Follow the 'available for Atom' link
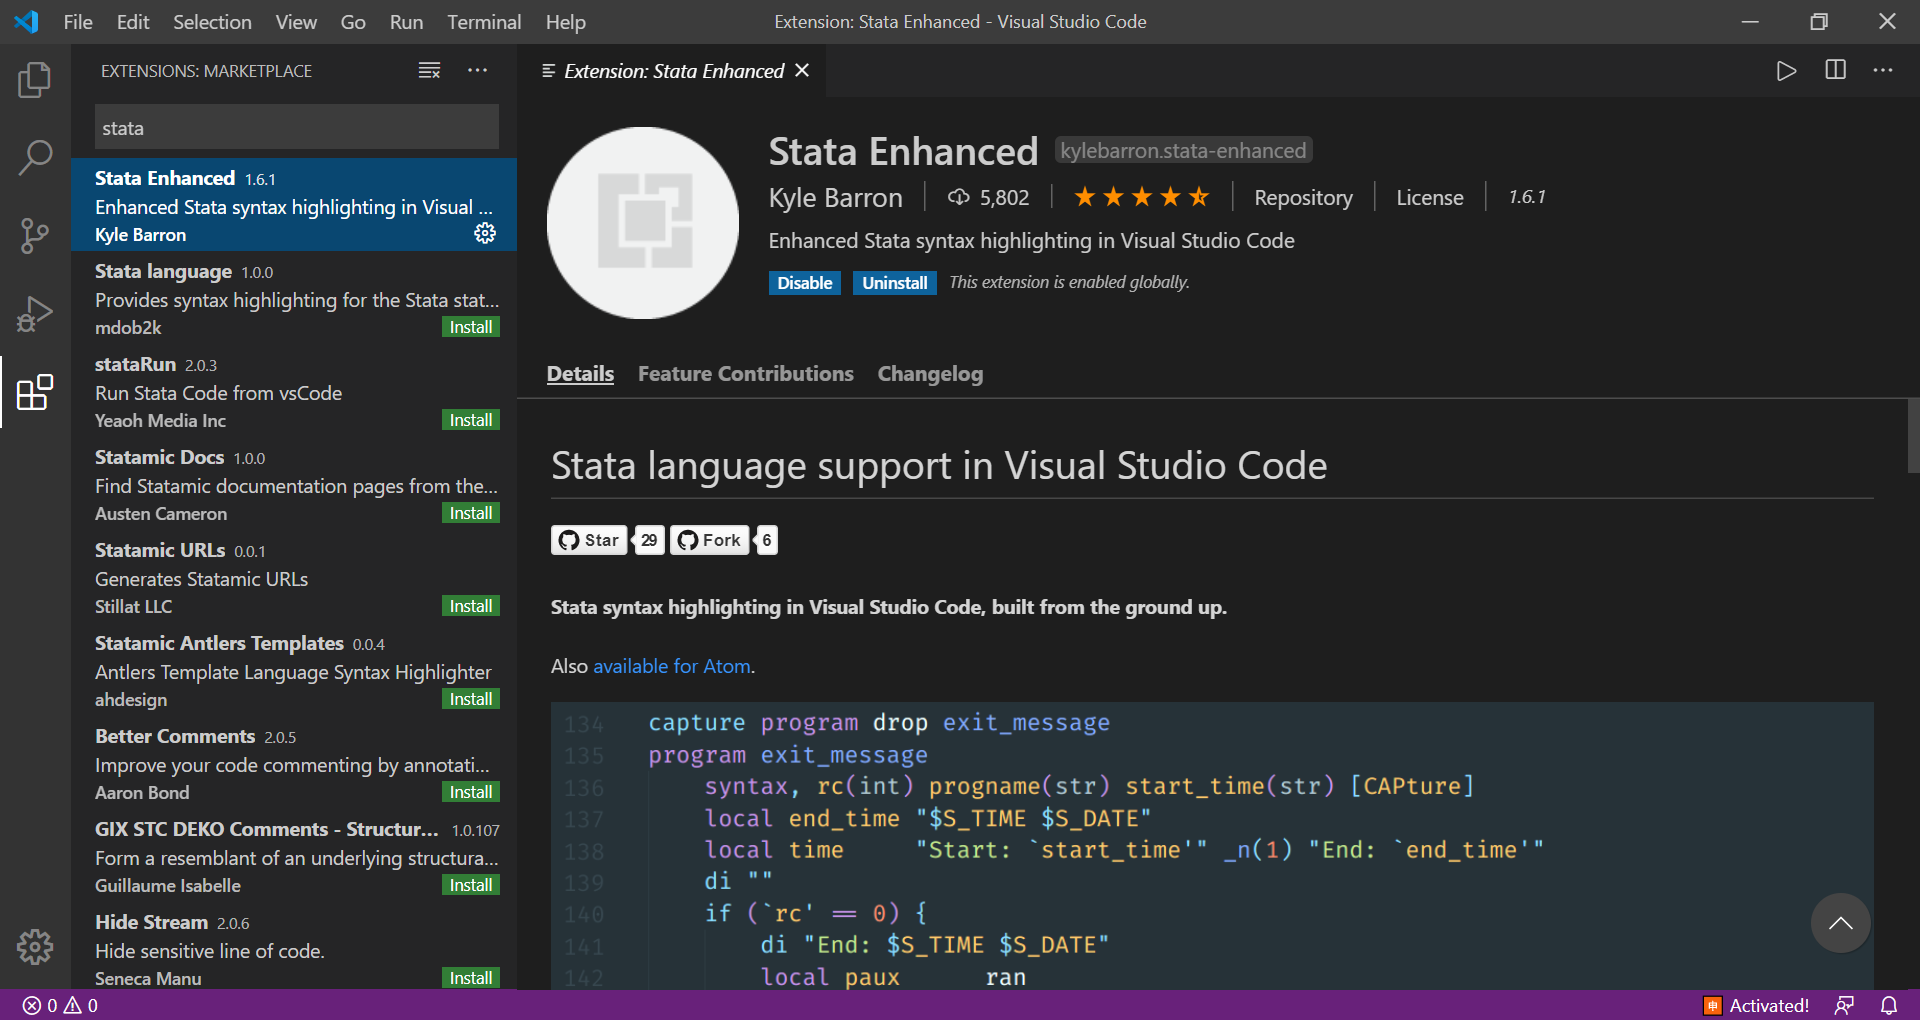 tap(671, 665)
